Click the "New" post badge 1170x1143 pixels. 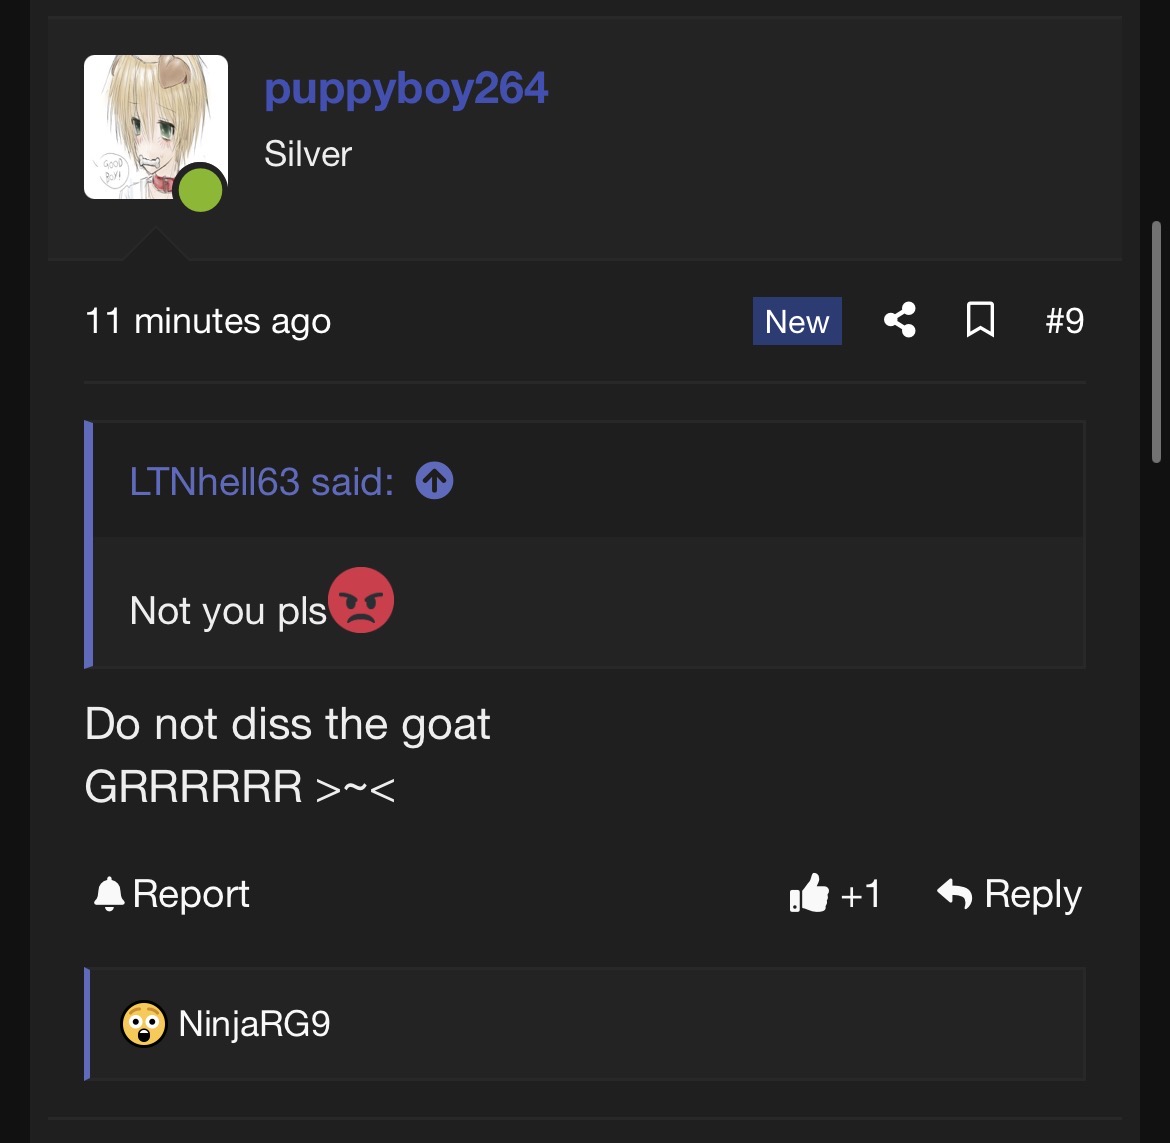click(x=797, y=321)
